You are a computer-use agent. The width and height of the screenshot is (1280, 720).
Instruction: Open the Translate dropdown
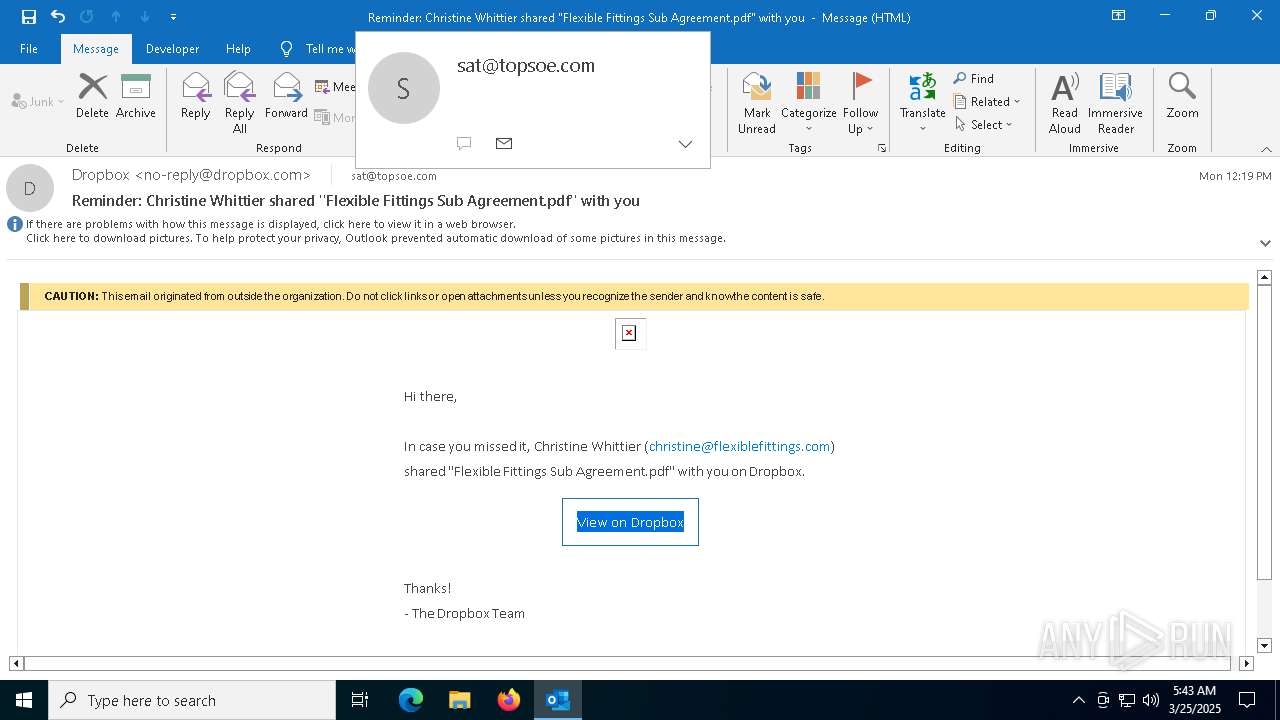(x=922, y=102)
